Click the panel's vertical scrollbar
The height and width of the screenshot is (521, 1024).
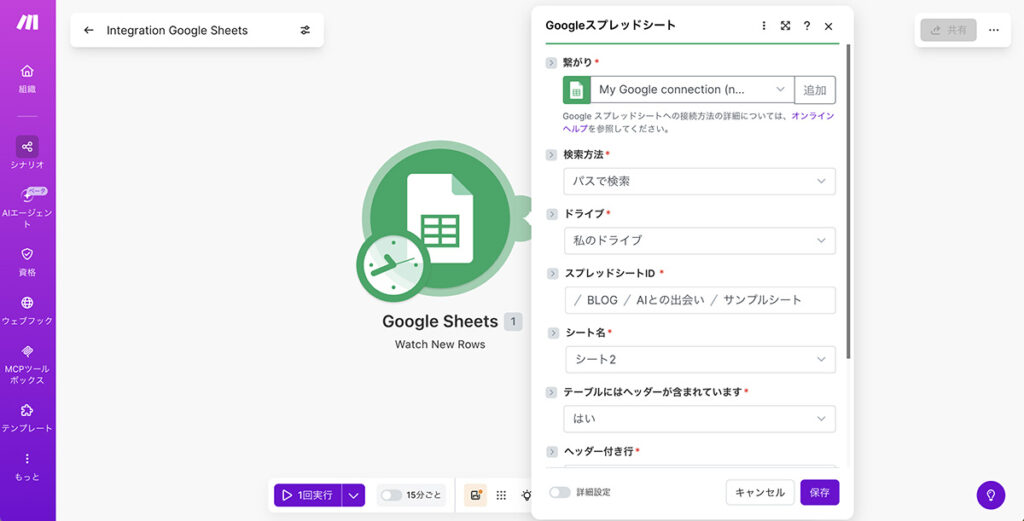(848, 201)
